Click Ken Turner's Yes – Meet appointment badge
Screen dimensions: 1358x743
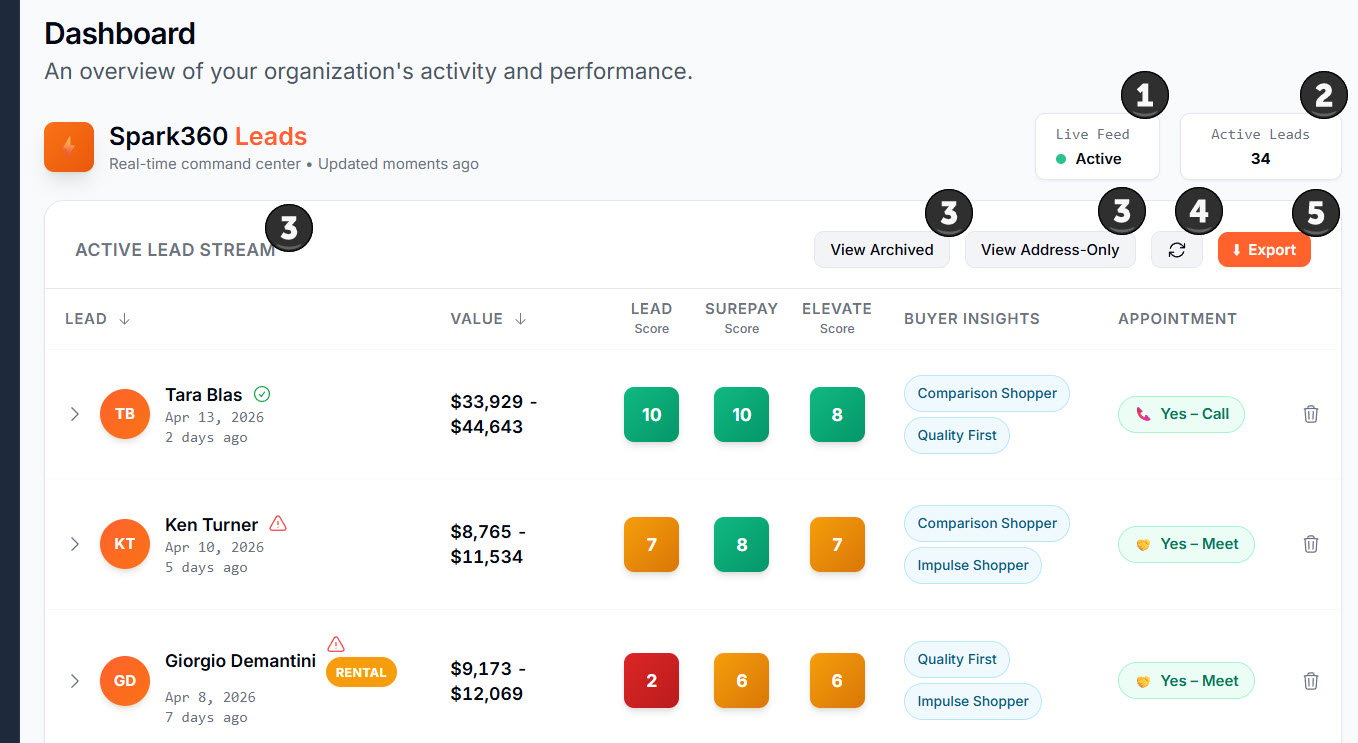click(1186, 544)
